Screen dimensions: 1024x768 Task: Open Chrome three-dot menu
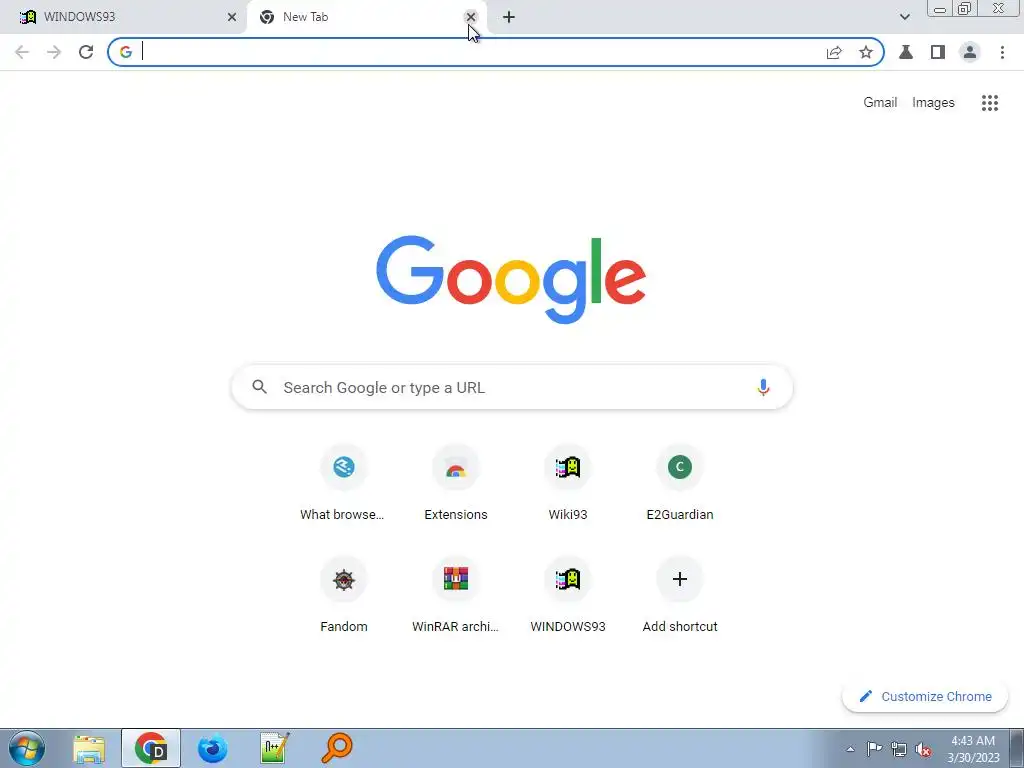1002,52
